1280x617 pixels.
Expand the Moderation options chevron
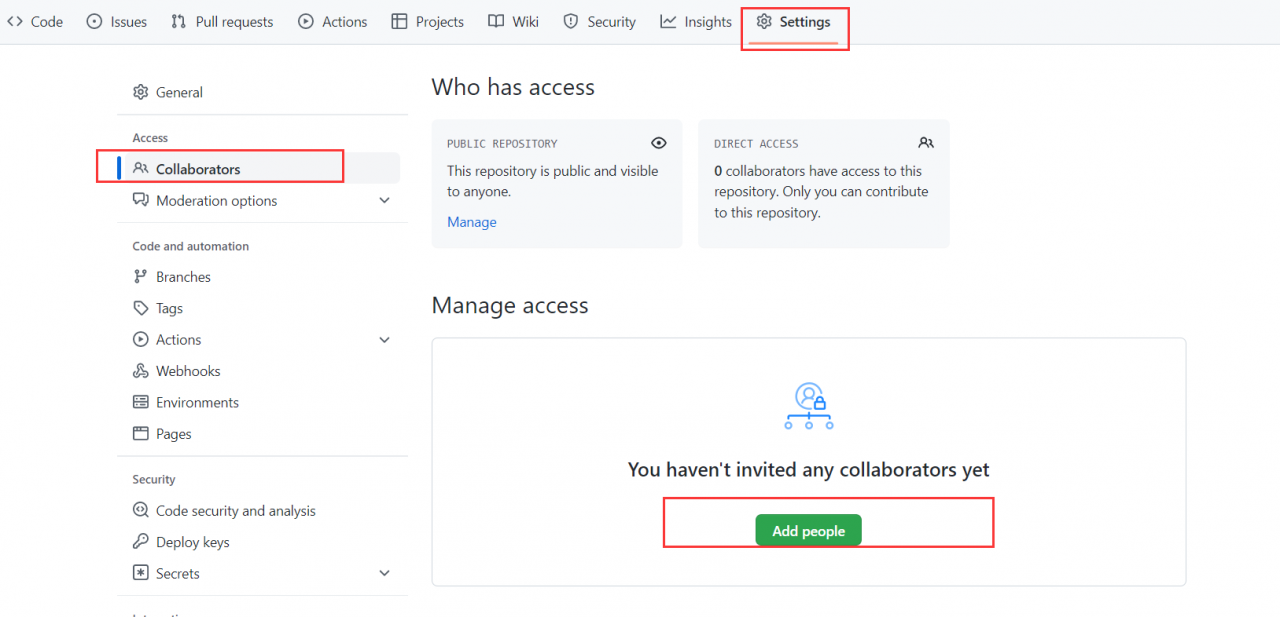[x=385, y=200]
